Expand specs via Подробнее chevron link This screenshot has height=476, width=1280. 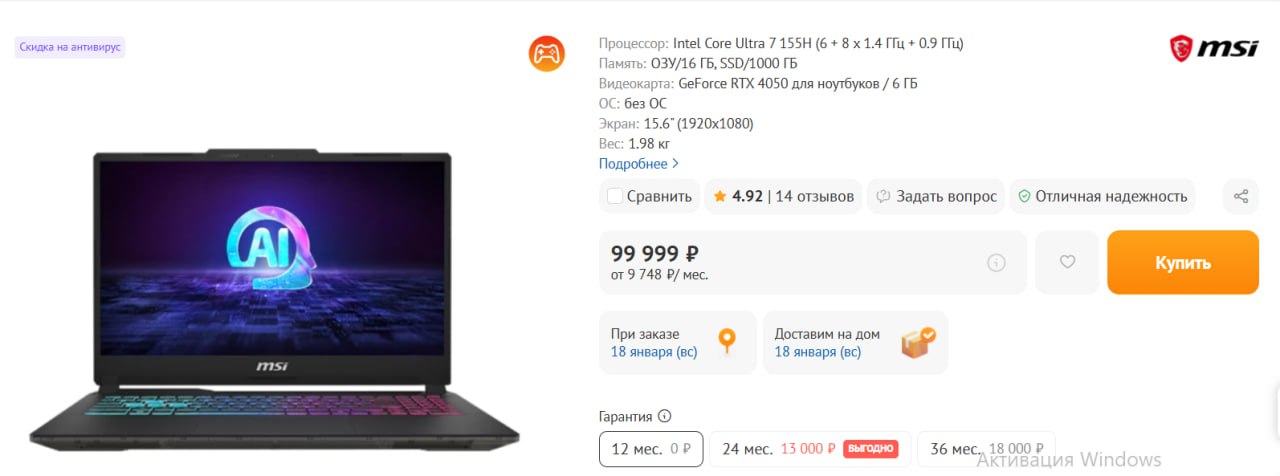(x=639, y=163)
